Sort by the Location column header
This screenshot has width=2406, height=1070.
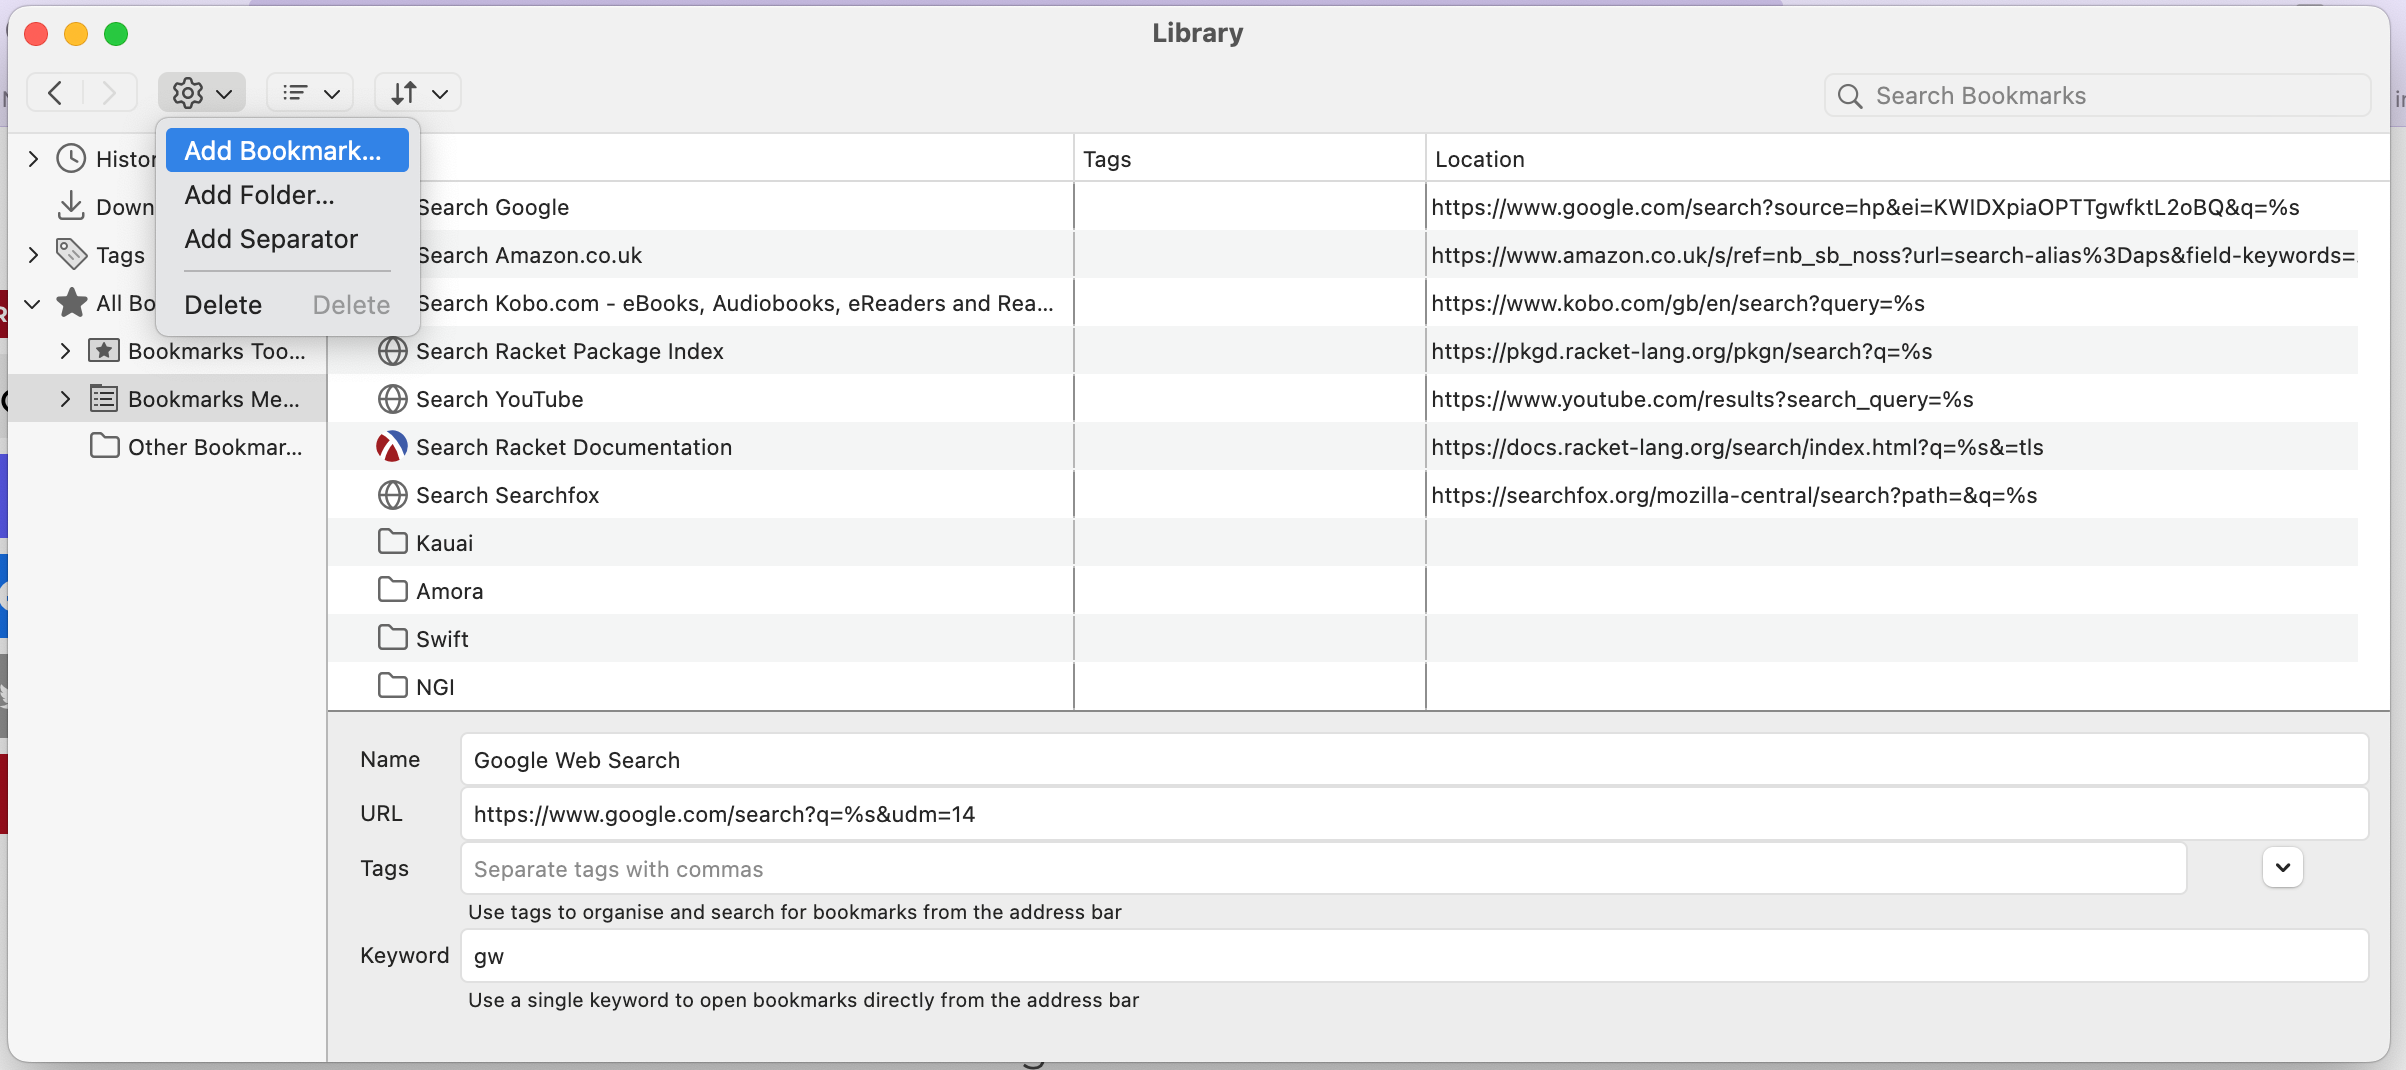[1906, 158]
